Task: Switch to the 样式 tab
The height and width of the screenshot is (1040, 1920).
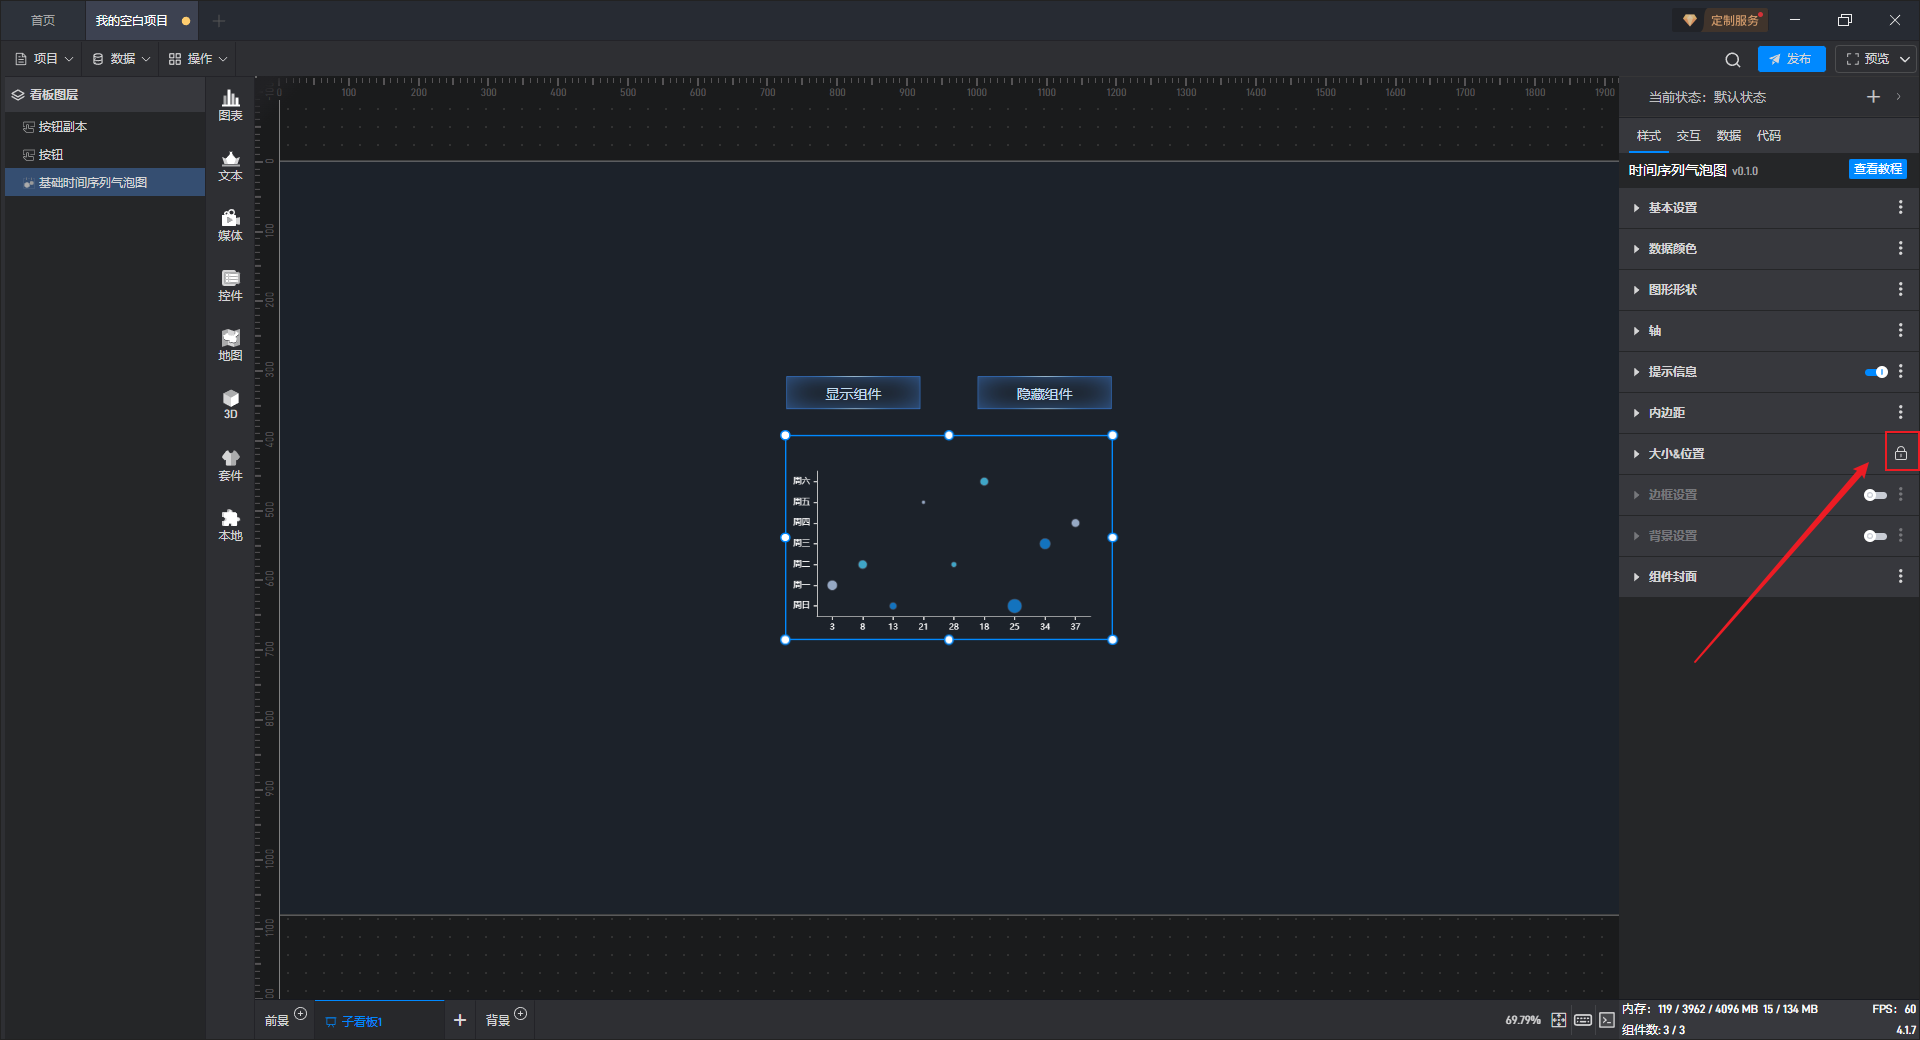Action: [x=1649, y=136]
